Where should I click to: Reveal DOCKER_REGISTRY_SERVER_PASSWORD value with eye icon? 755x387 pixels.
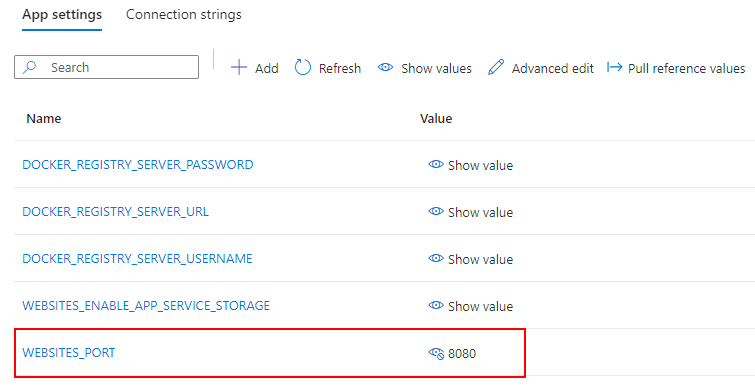(x=436, y=164)
